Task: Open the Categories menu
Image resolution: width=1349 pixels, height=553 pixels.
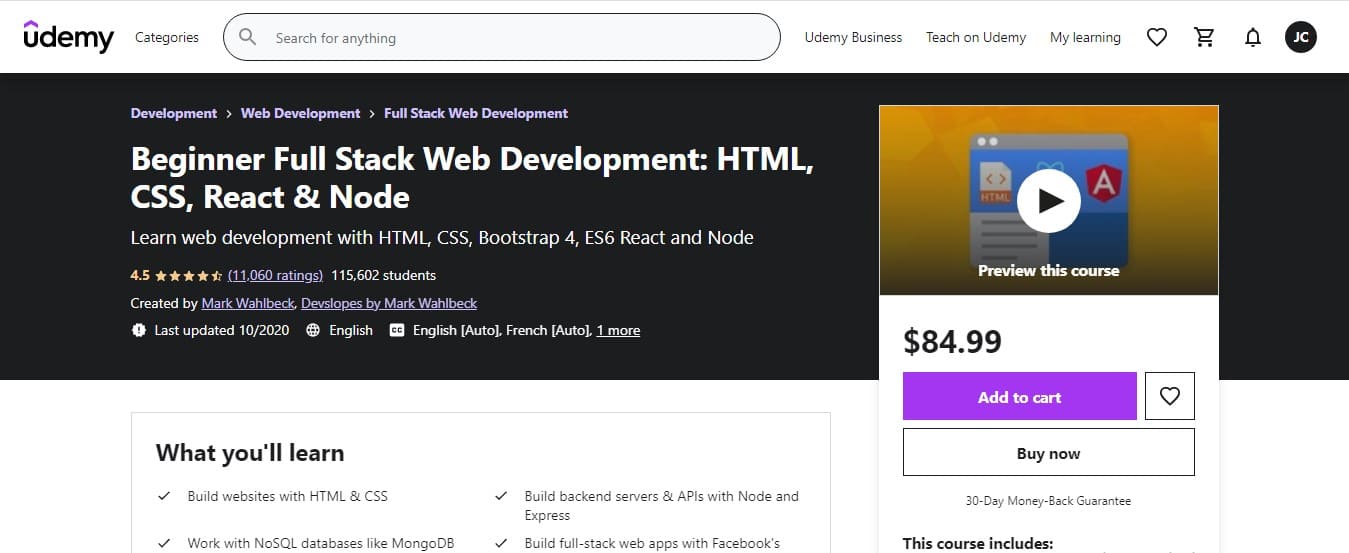Action: click(x=167, y=37)
